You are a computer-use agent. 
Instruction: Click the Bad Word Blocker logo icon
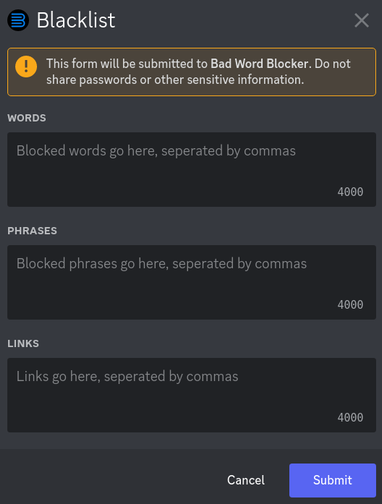pyautogui.click(x=18, y=20)
